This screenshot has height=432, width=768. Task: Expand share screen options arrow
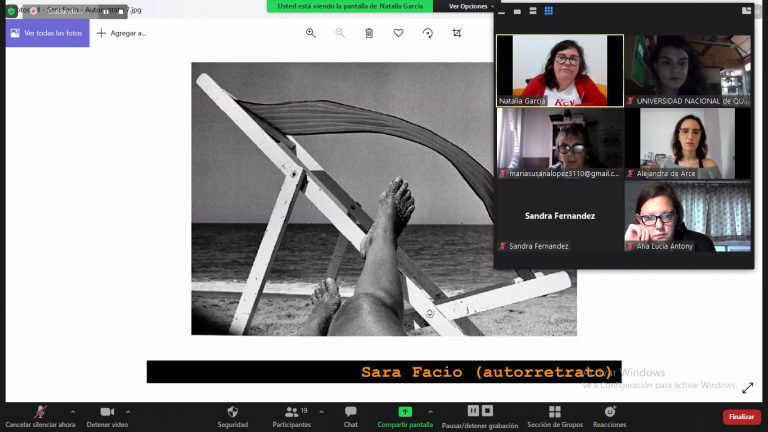coord(431,410)
